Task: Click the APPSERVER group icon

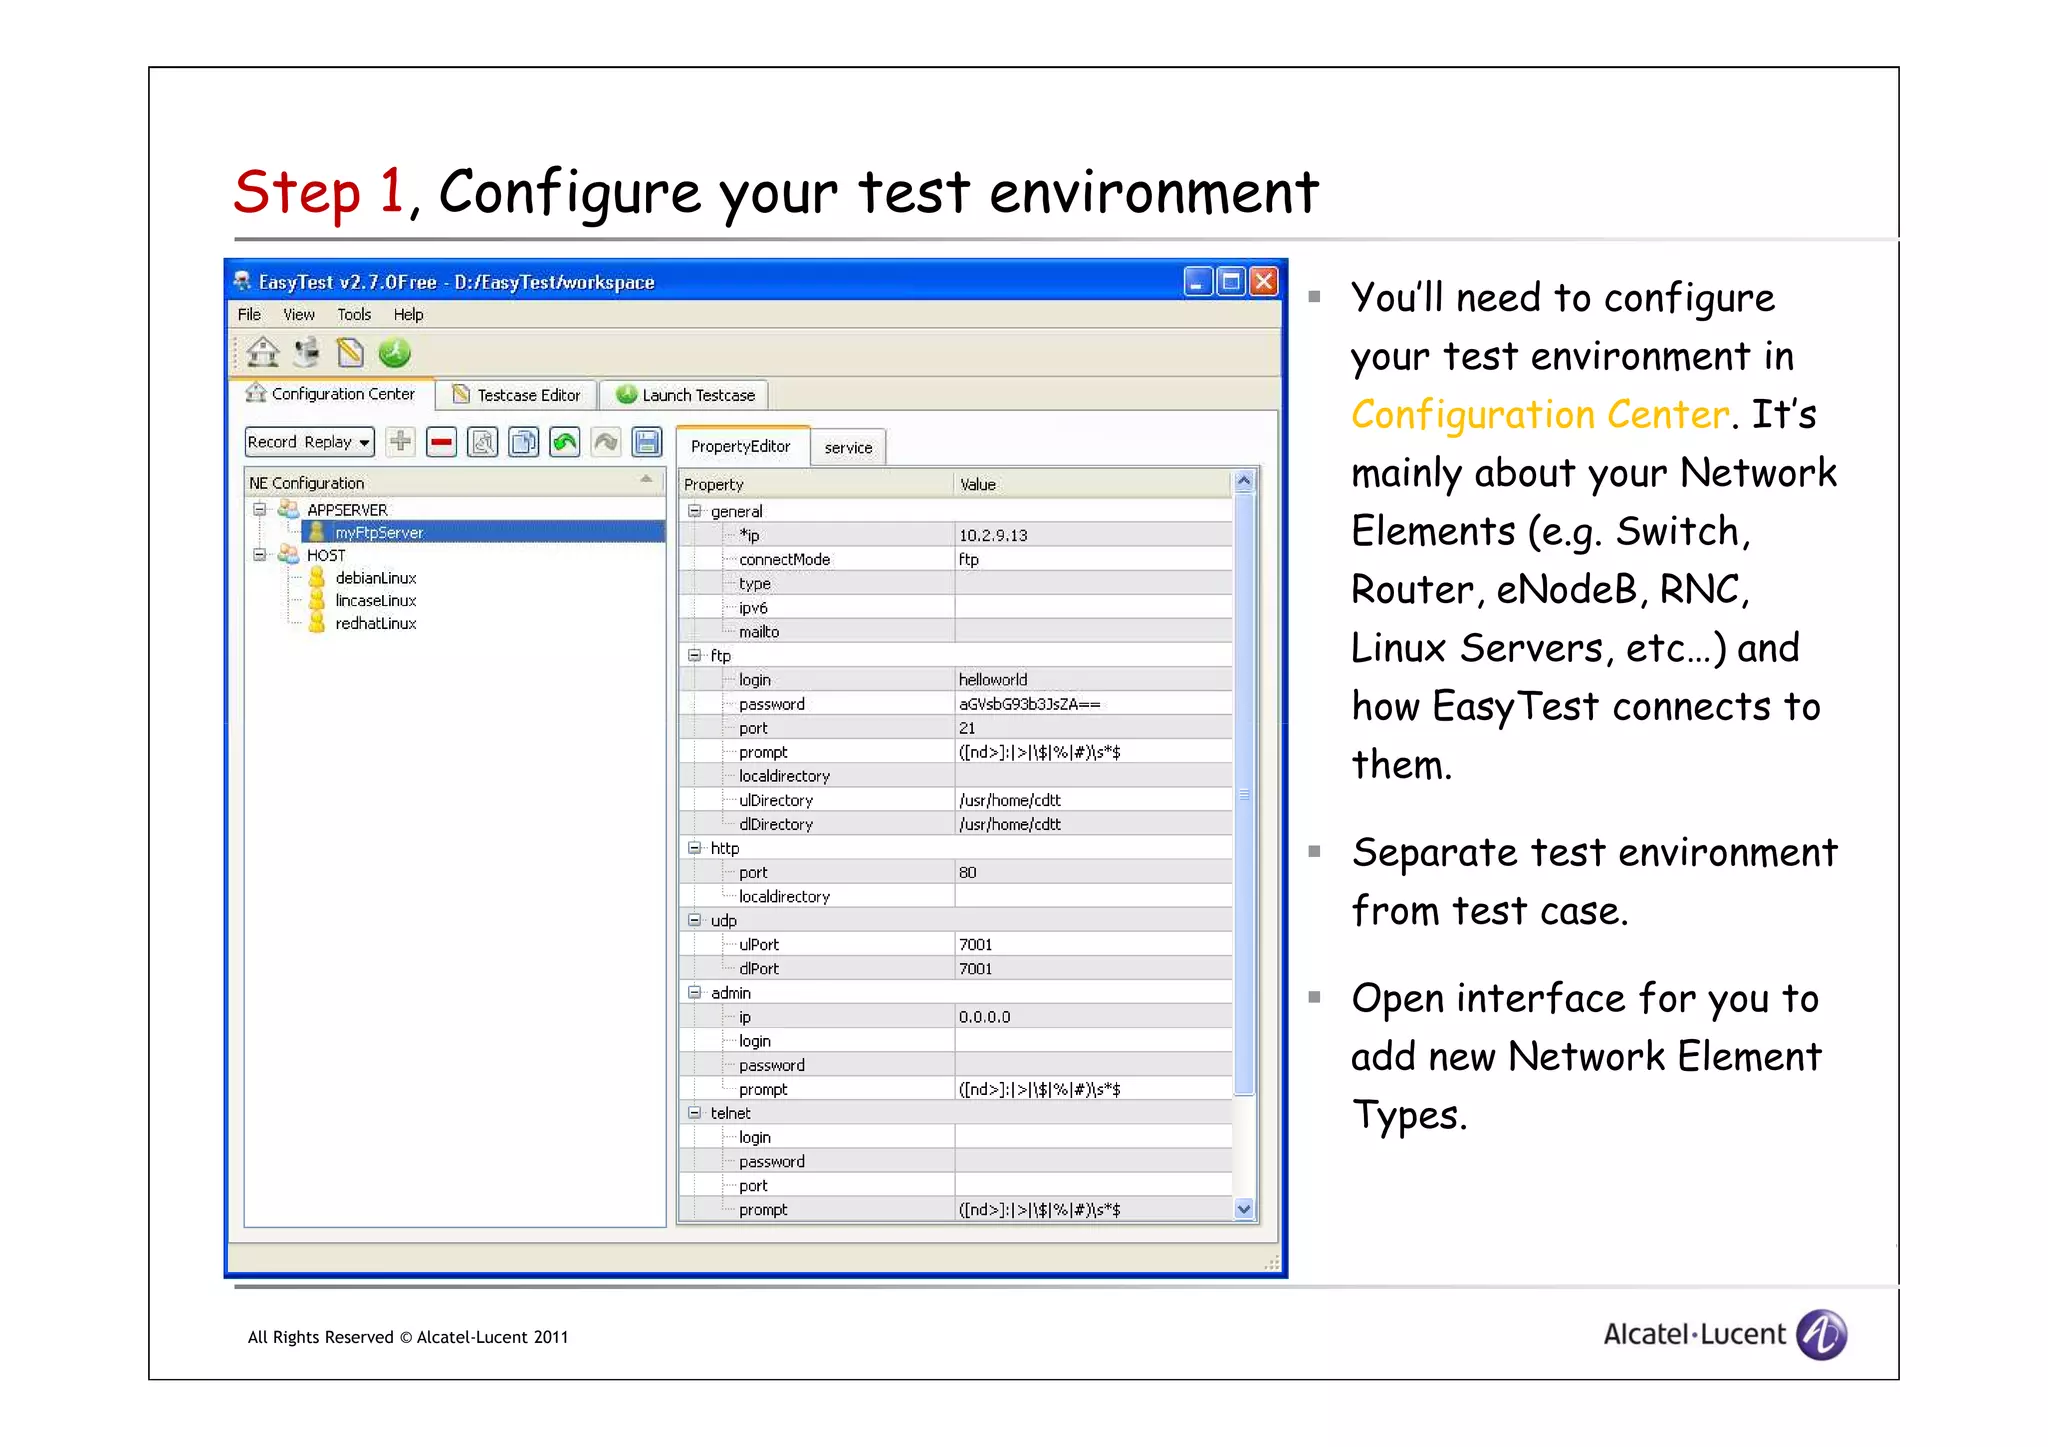Action: pyautogui.click(x=288, y=509)
